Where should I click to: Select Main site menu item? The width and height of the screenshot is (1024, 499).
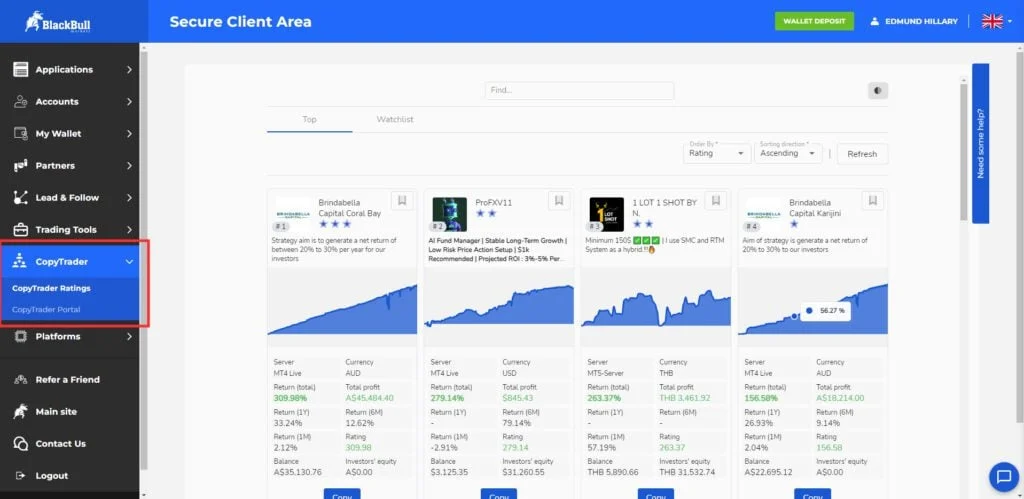point(56,411)
